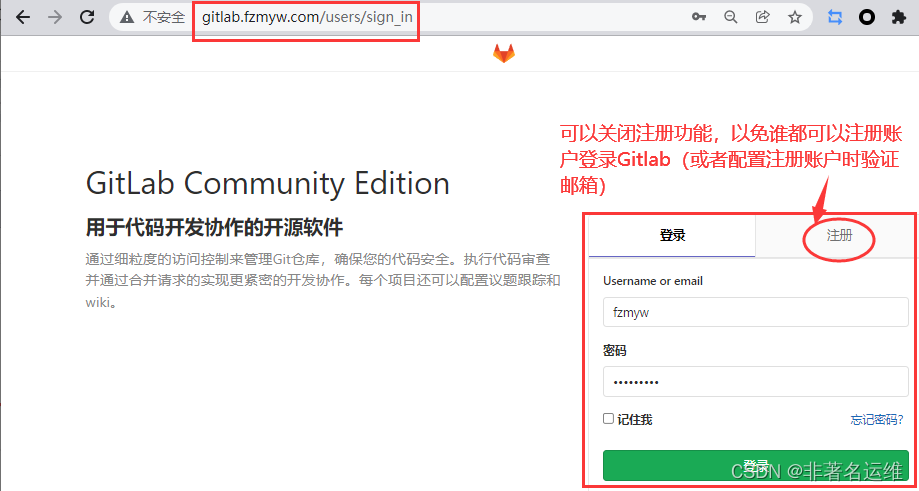Check the 记住我 checkbox
This screenshot has height=491, width=919.
point(608,418)
